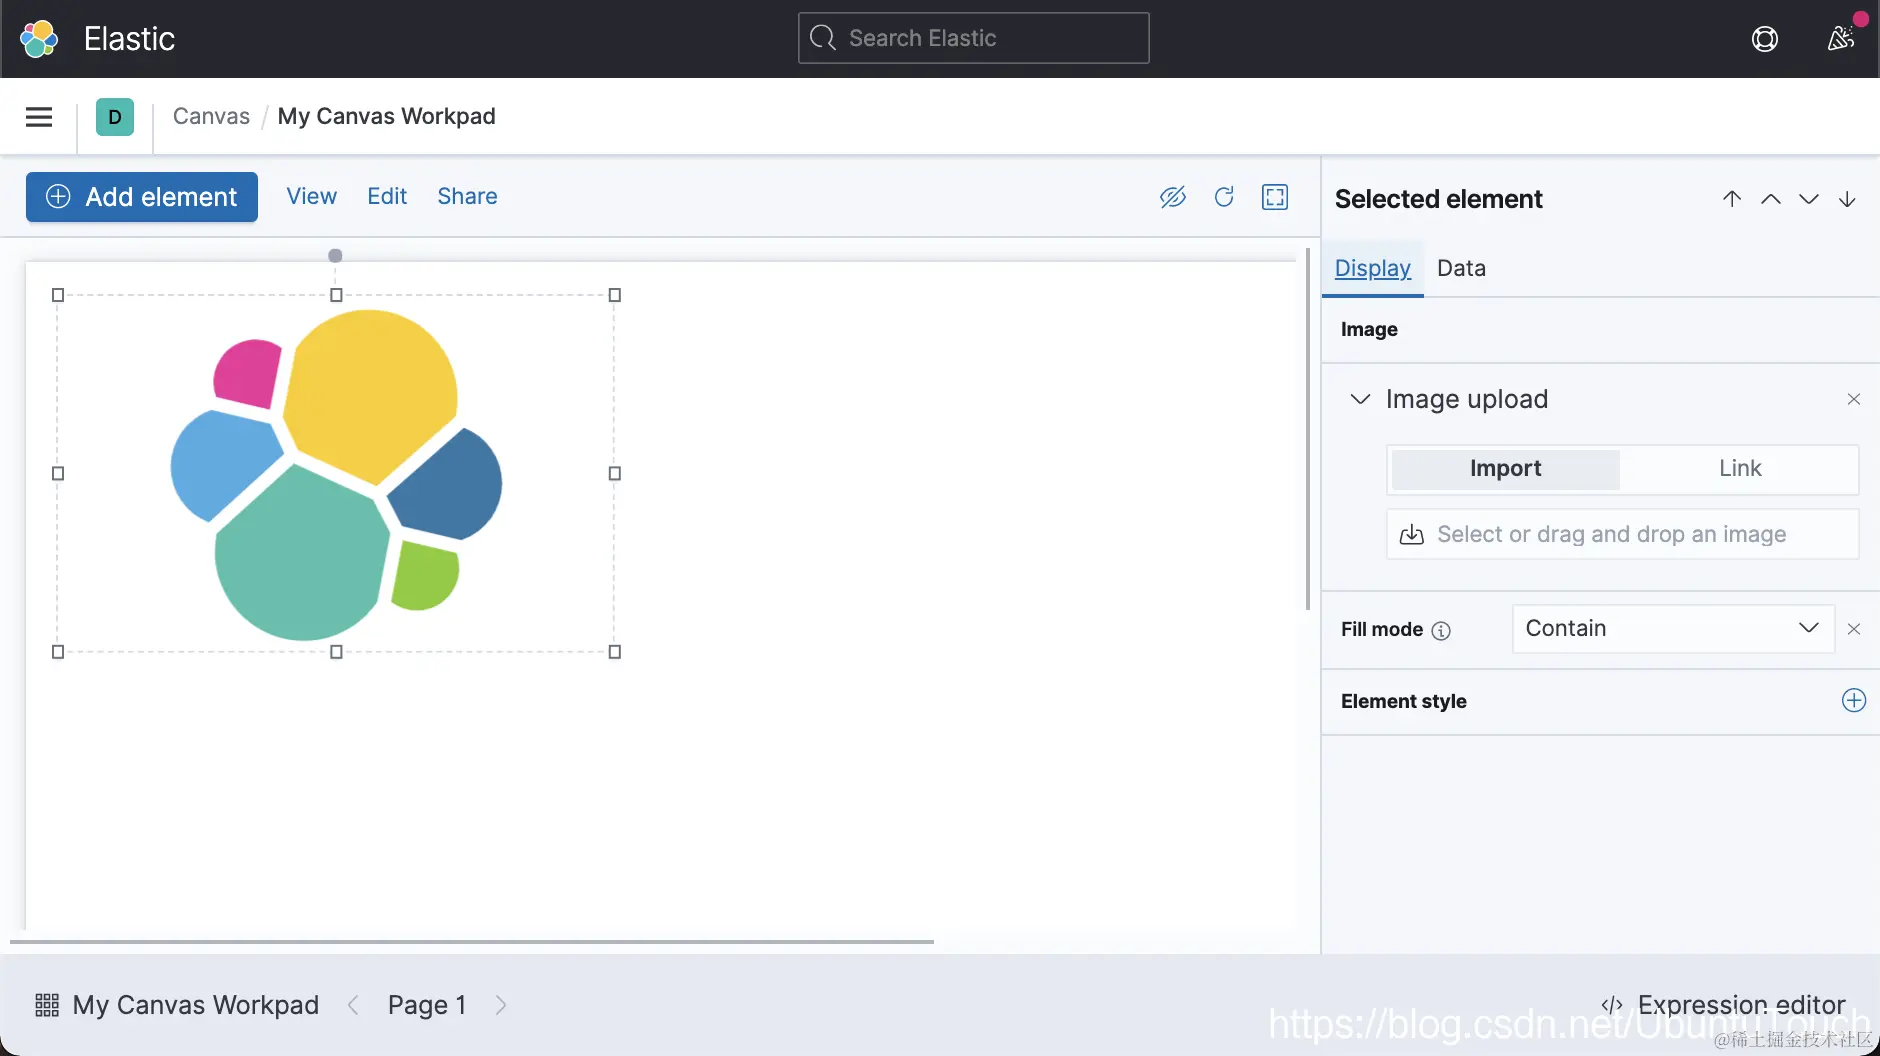Click the top-left image selection handle

tap(58, 295)
